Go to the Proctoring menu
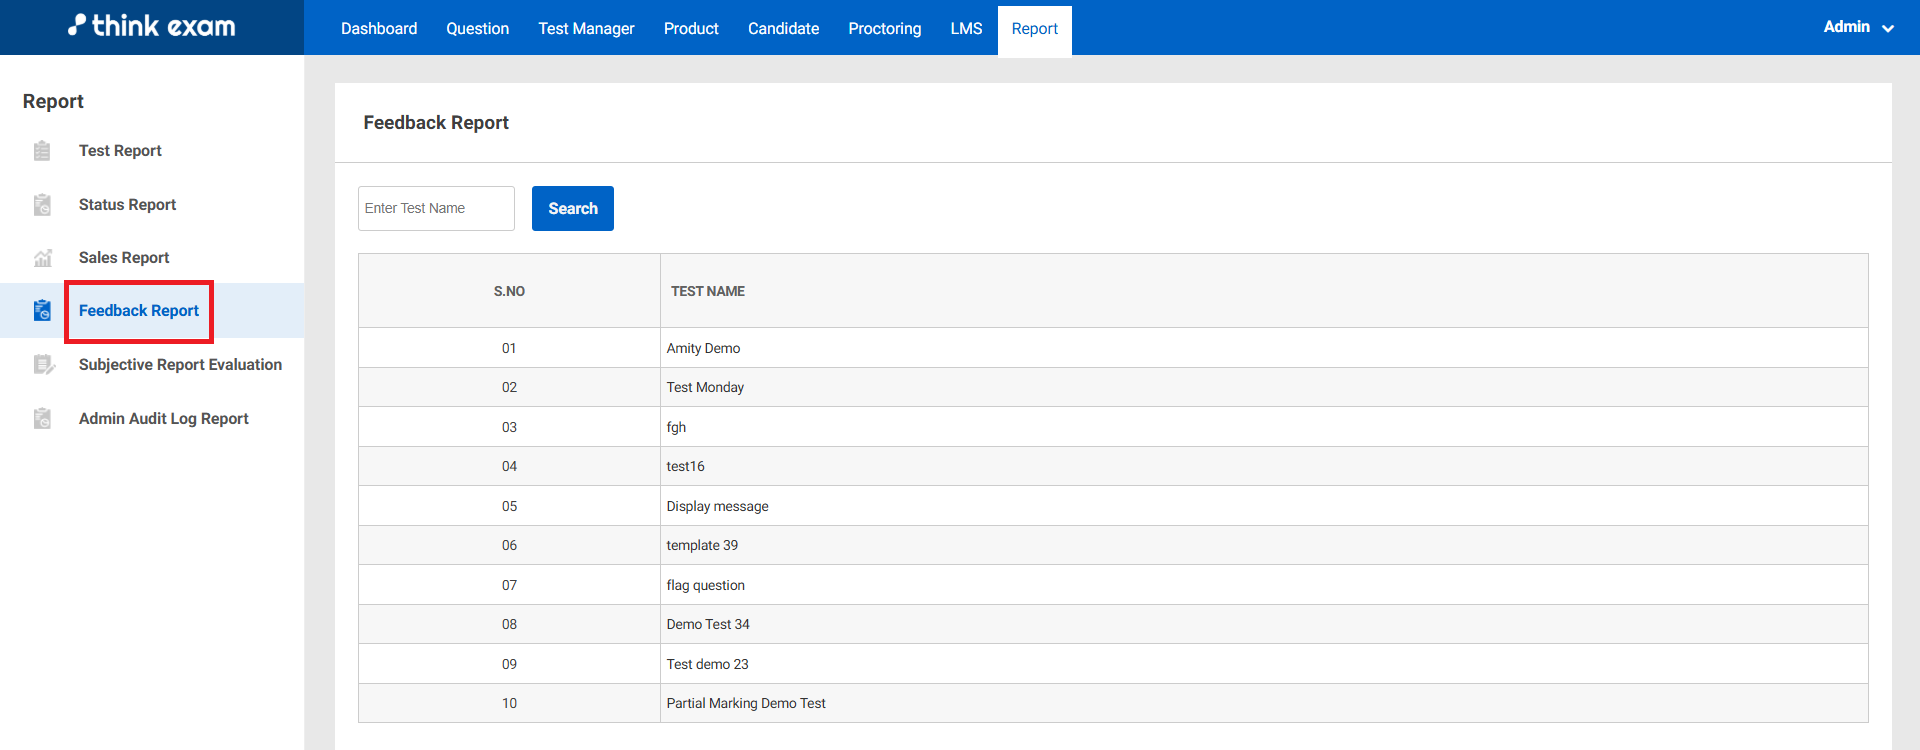 884,29
